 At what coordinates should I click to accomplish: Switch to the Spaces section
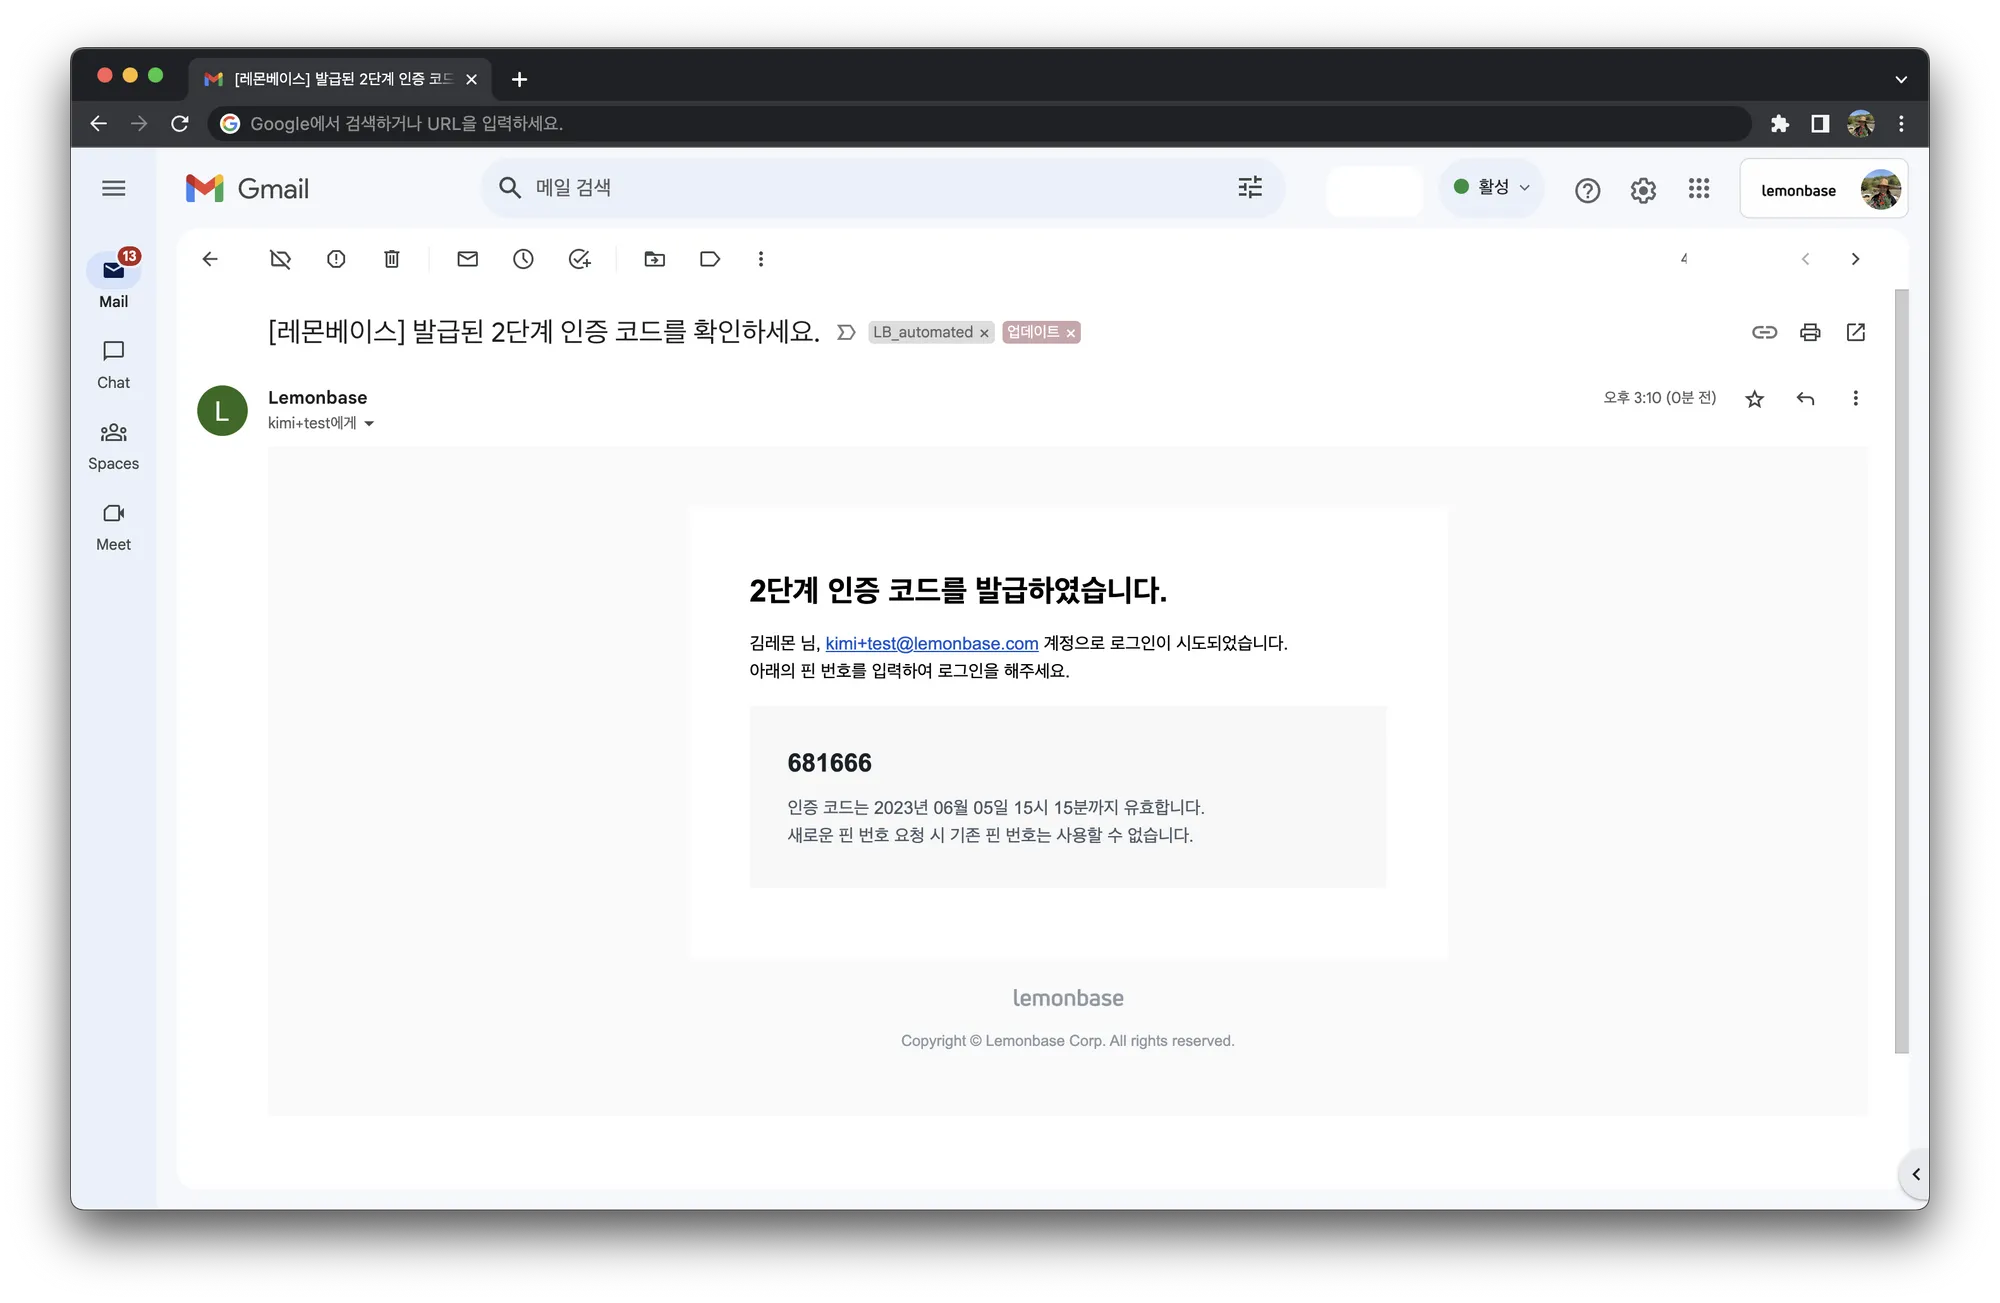(113, 446)
